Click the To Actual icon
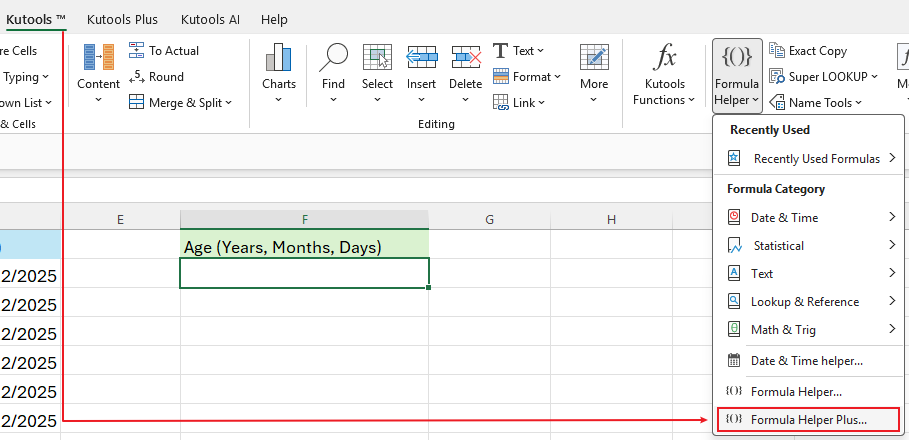The image size is (909, 440). click(x=136, y=50)
